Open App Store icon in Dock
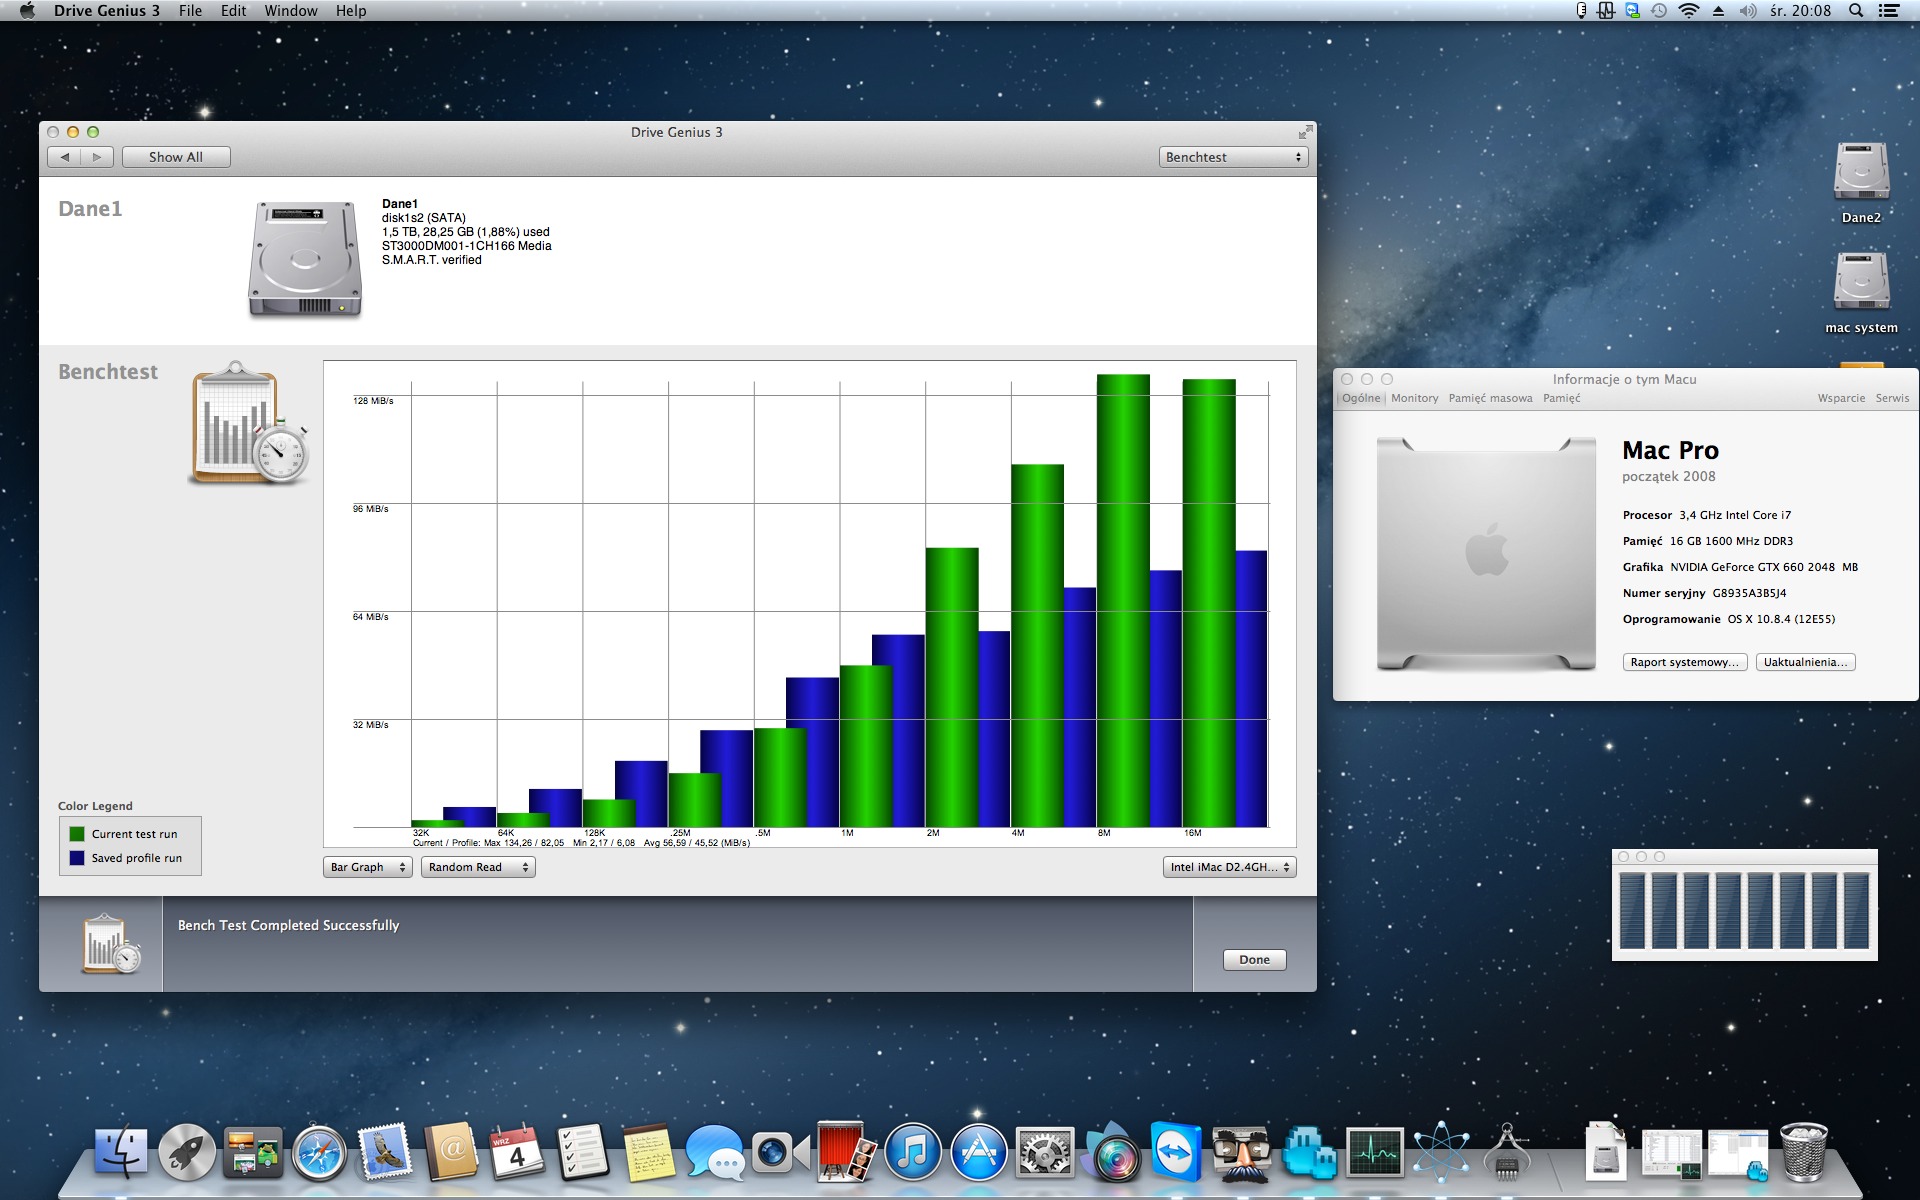Screen dimensions: 1920x1200 point(979,1152)
